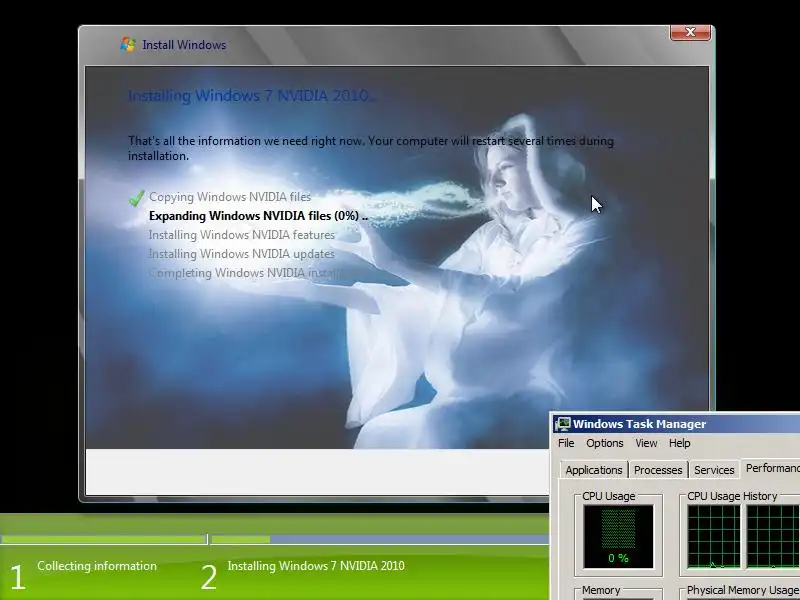This screenshot has width=800, height=600.
Task: Switch to the Processes tab
Action: pos(658,470)
